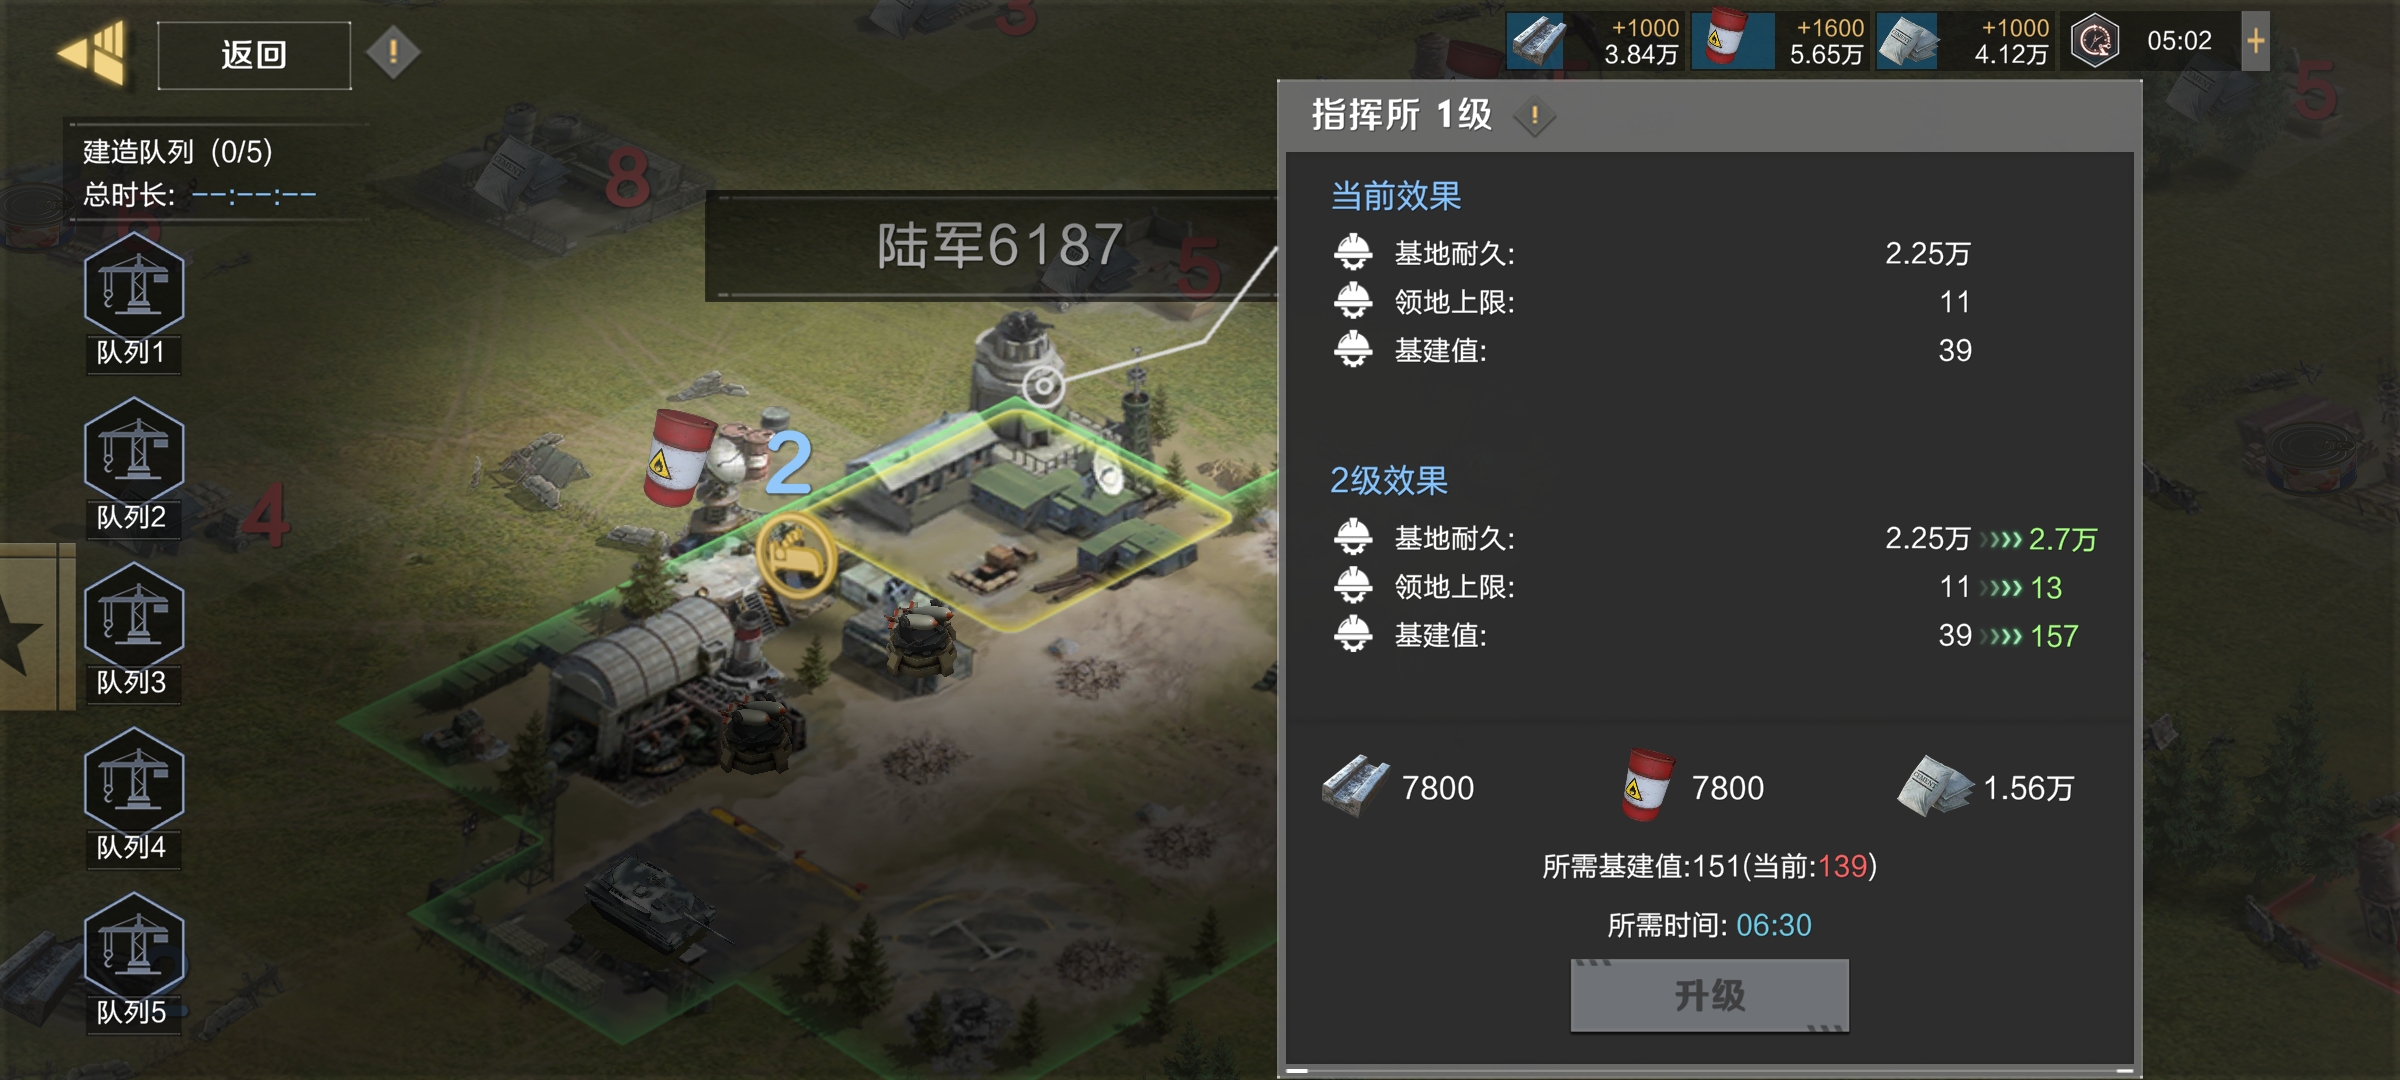The width and height of the screenshot is (2400, 1080).
Task: Click the plus button beside timer
Action: (2255, 41)
